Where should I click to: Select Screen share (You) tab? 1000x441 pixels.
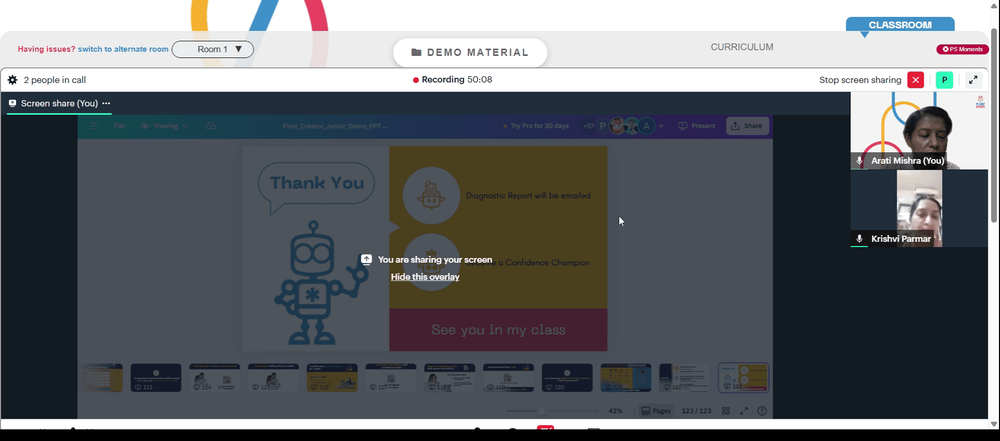coord(59,103)
